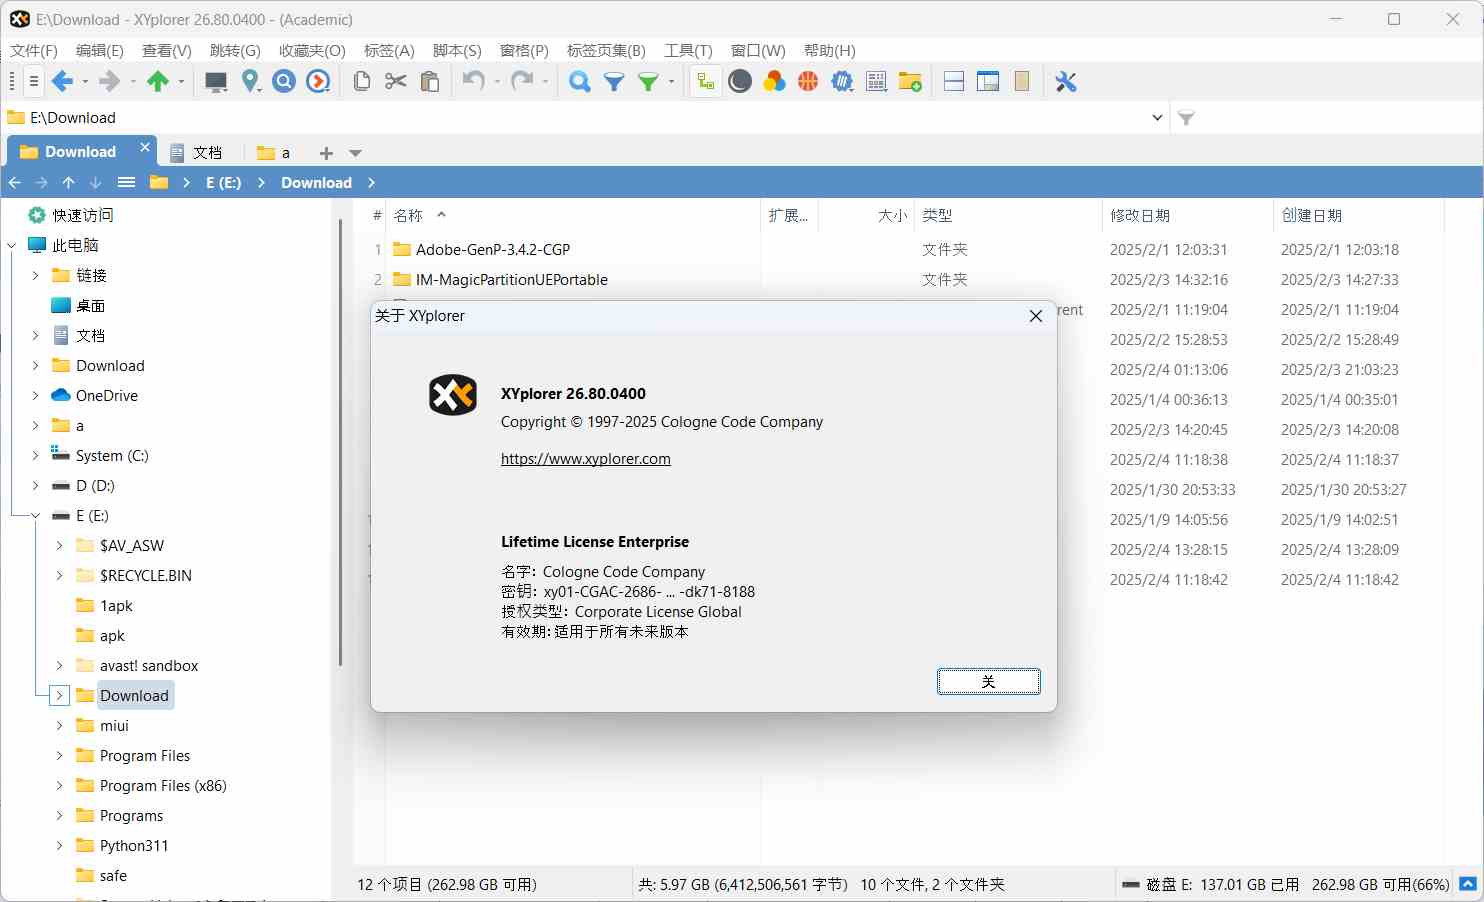This screenshot has width=1484, height=902.
Task: Open address bar dropdown arrow
Action: pos(1157,118)
